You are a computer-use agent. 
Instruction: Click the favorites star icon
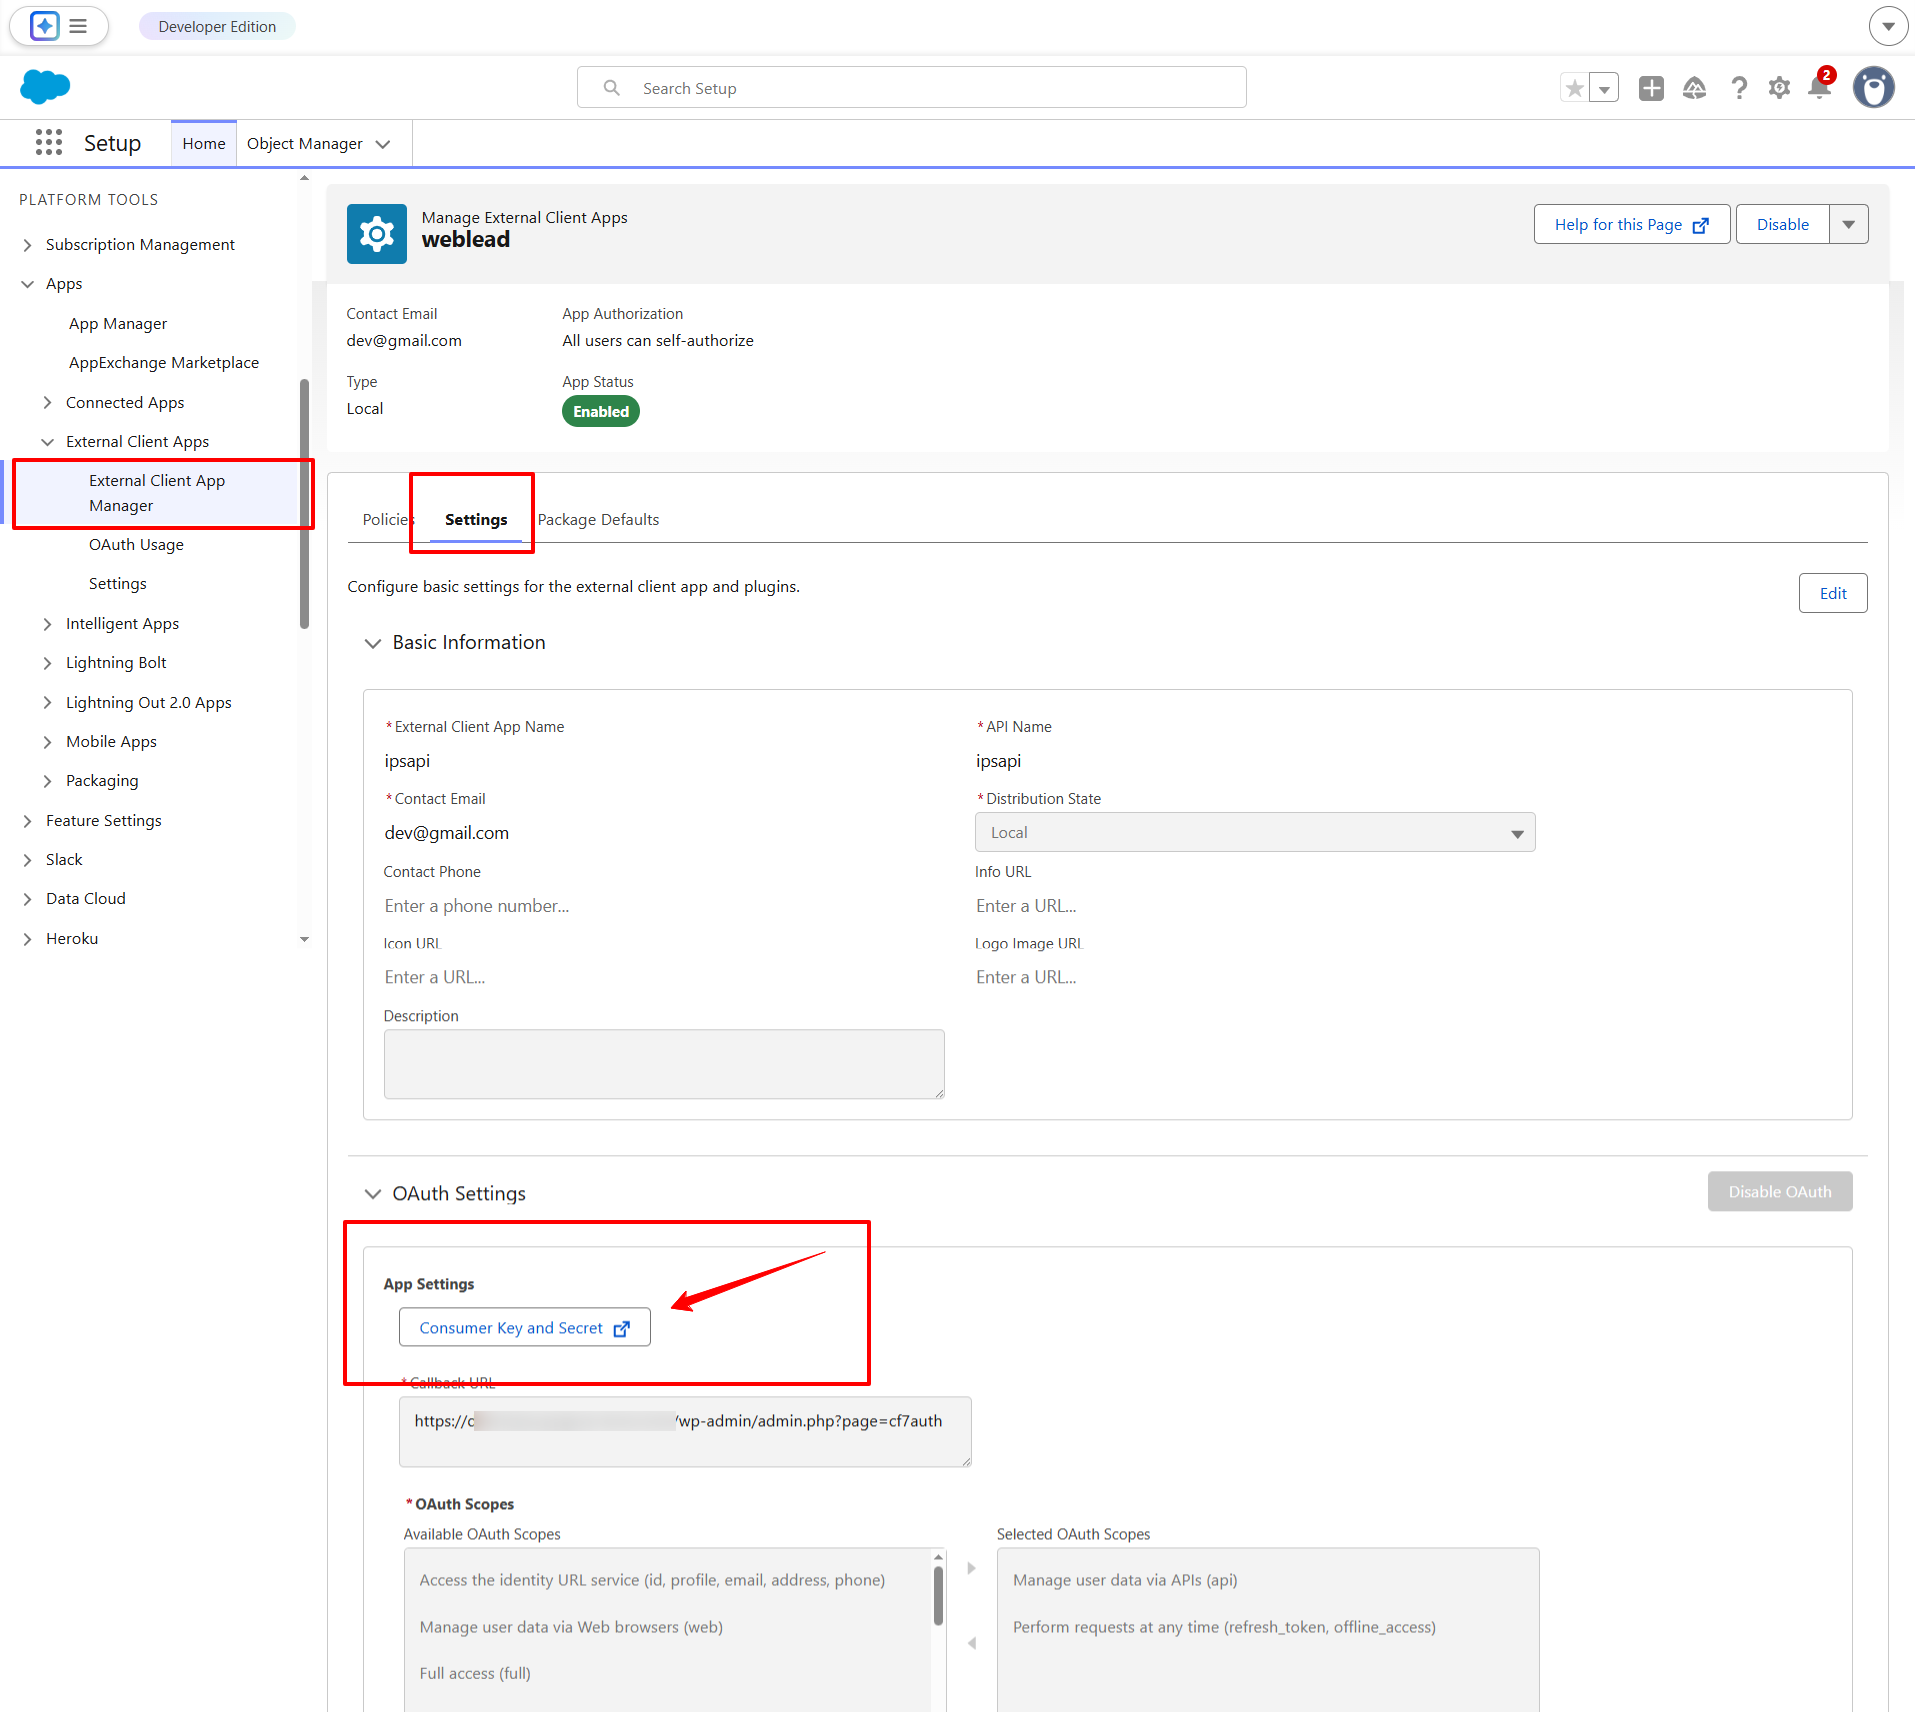pyautogui.click(x=1573, y=88)
